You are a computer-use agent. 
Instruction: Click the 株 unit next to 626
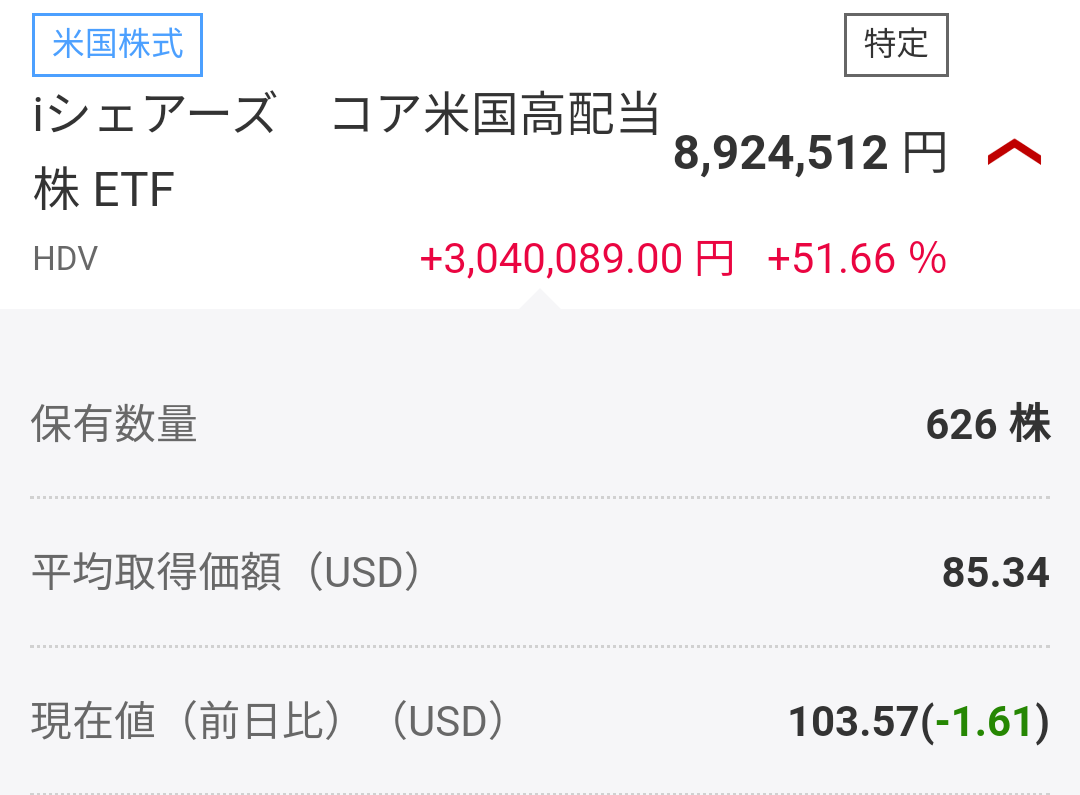(x=1029, y=425)
